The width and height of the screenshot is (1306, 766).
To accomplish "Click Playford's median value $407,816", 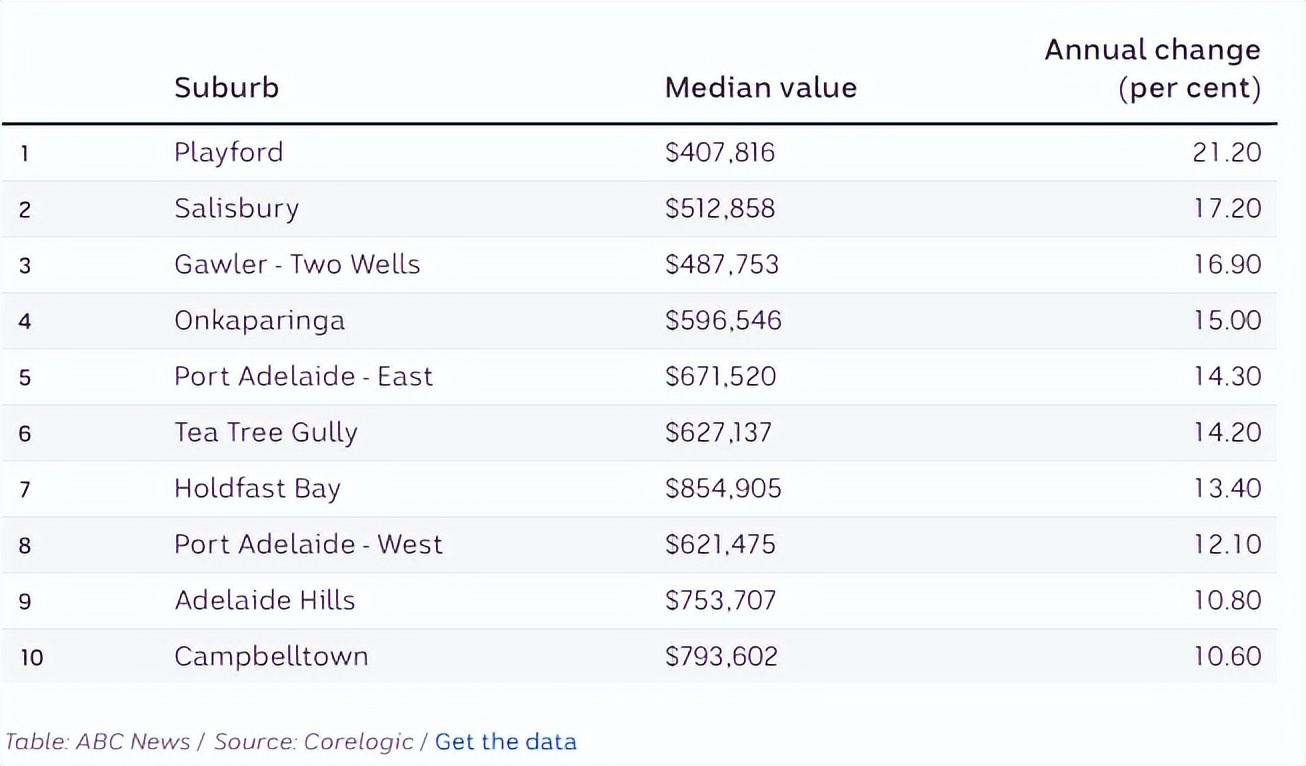I will (x=720, y=152).
